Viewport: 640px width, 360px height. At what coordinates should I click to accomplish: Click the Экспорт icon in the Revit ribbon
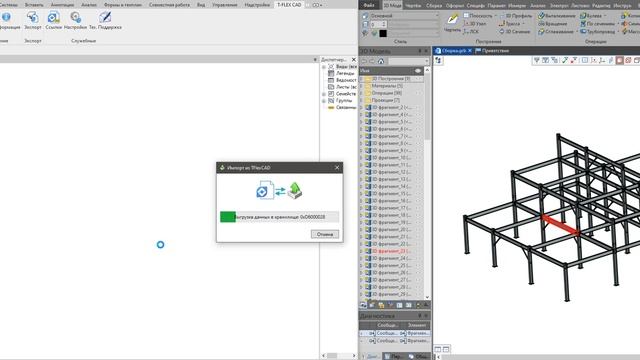pos(33,18)
